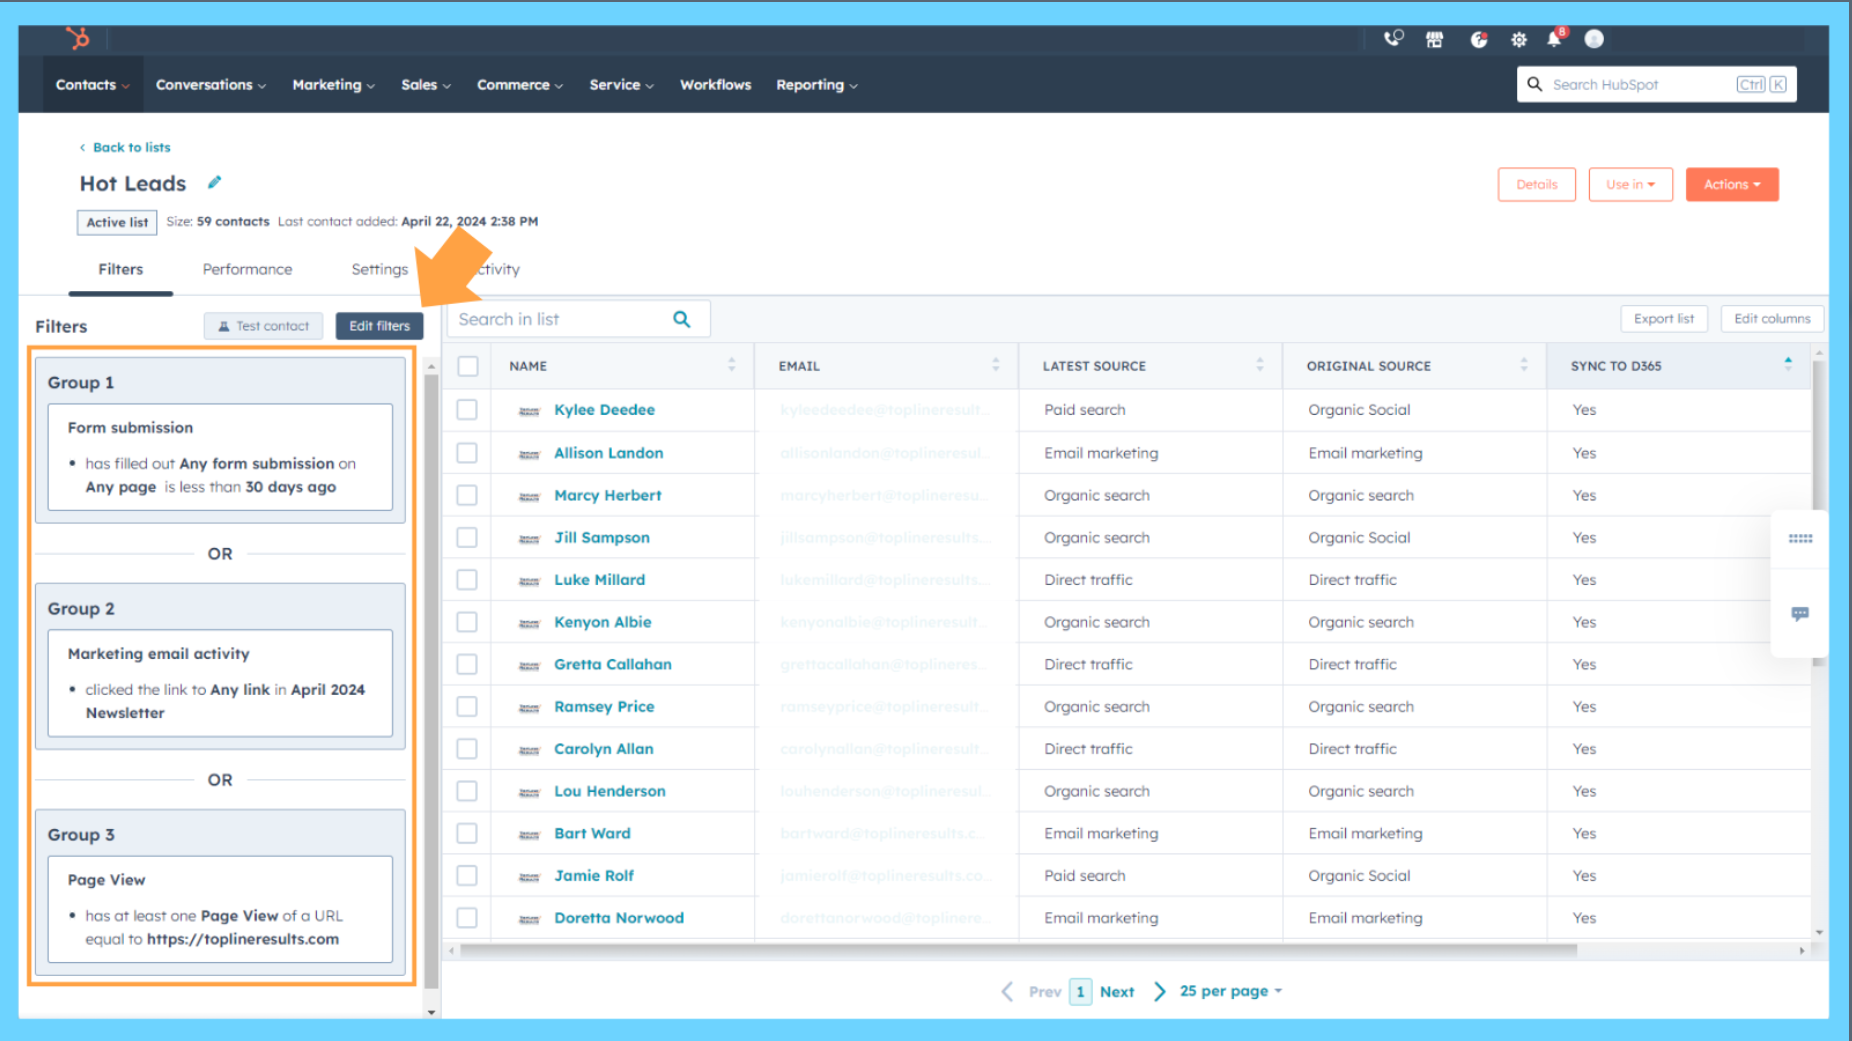Viewport: 1852px width, 1041px height.
Task: Open the calling phone icon
Action: pos(1393,39)
